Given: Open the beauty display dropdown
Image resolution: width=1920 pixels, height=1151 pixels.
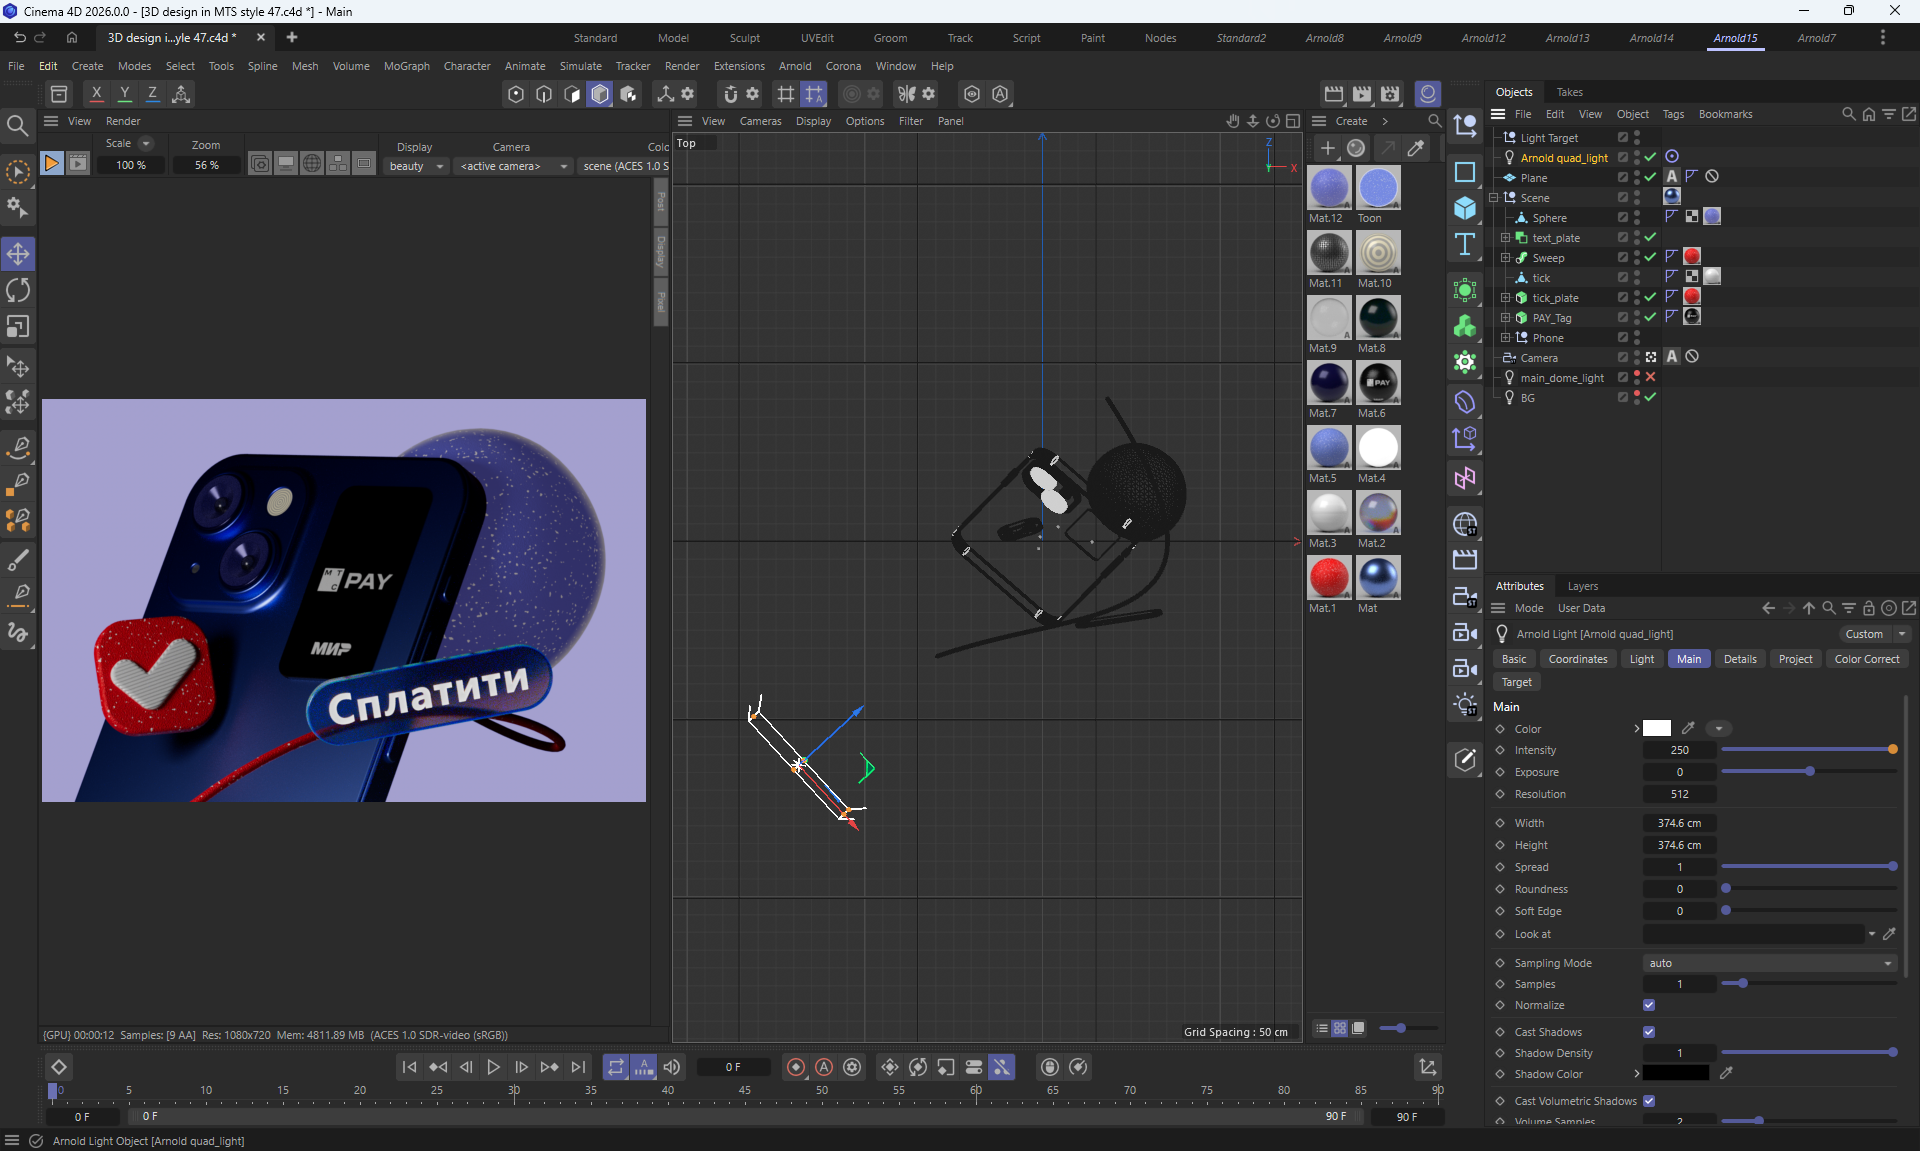Looking at the screenshot, I should pyautogui.click(x=415, y=166).
